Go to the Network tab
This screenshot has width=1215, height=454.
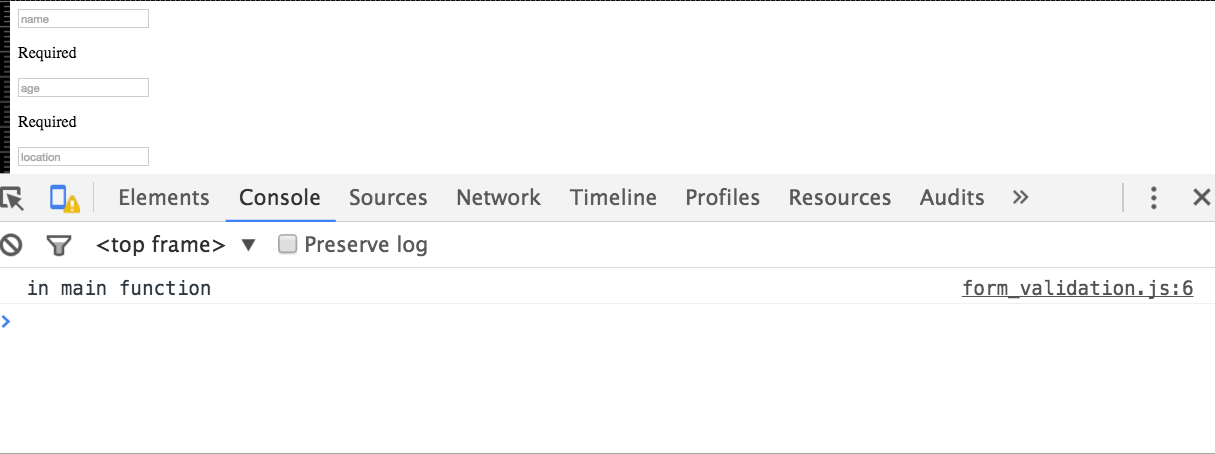(x=498, y=198)
